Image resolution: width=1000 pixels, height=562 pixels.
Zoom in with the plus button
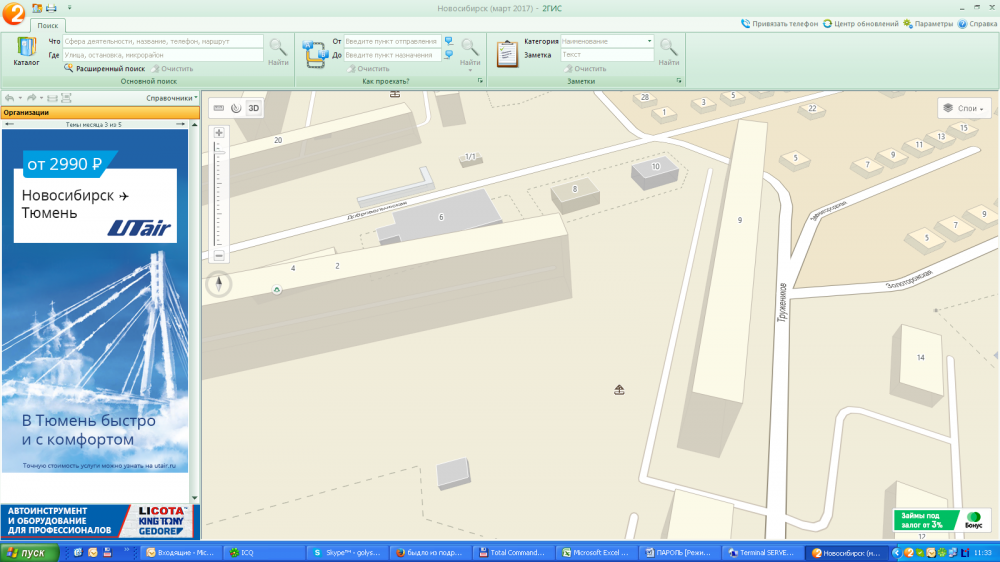(219, 133)
